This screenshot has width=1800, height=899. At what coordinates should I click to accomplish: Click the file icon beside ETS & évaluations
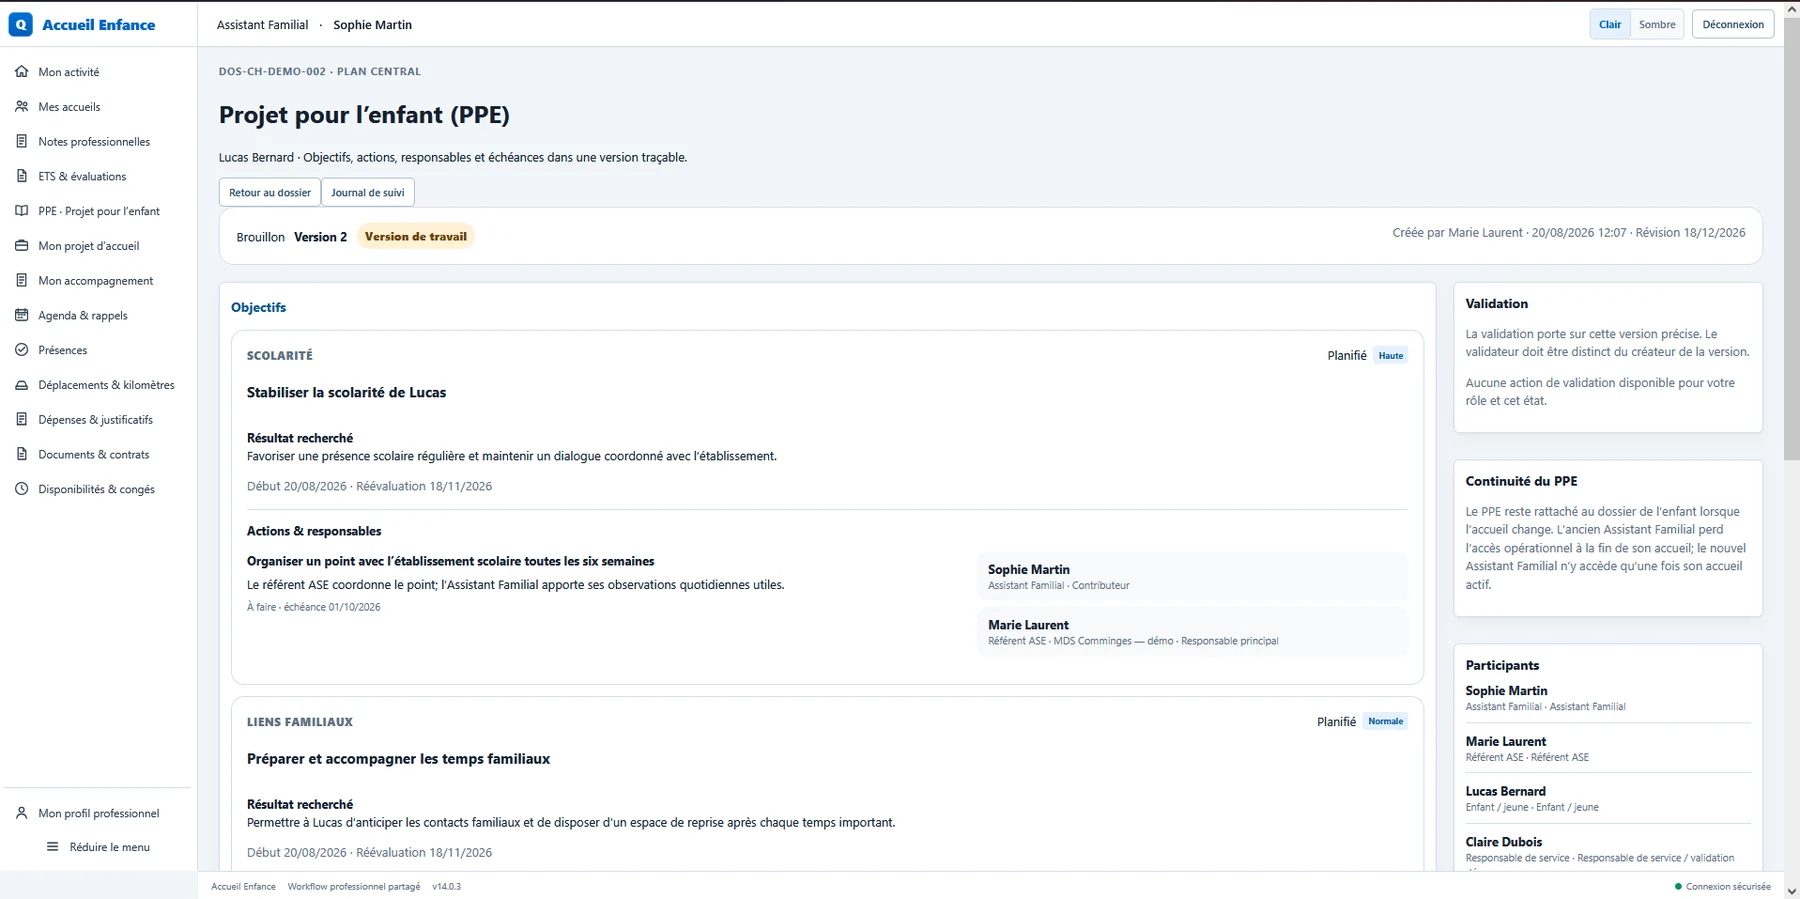[22, 176]
